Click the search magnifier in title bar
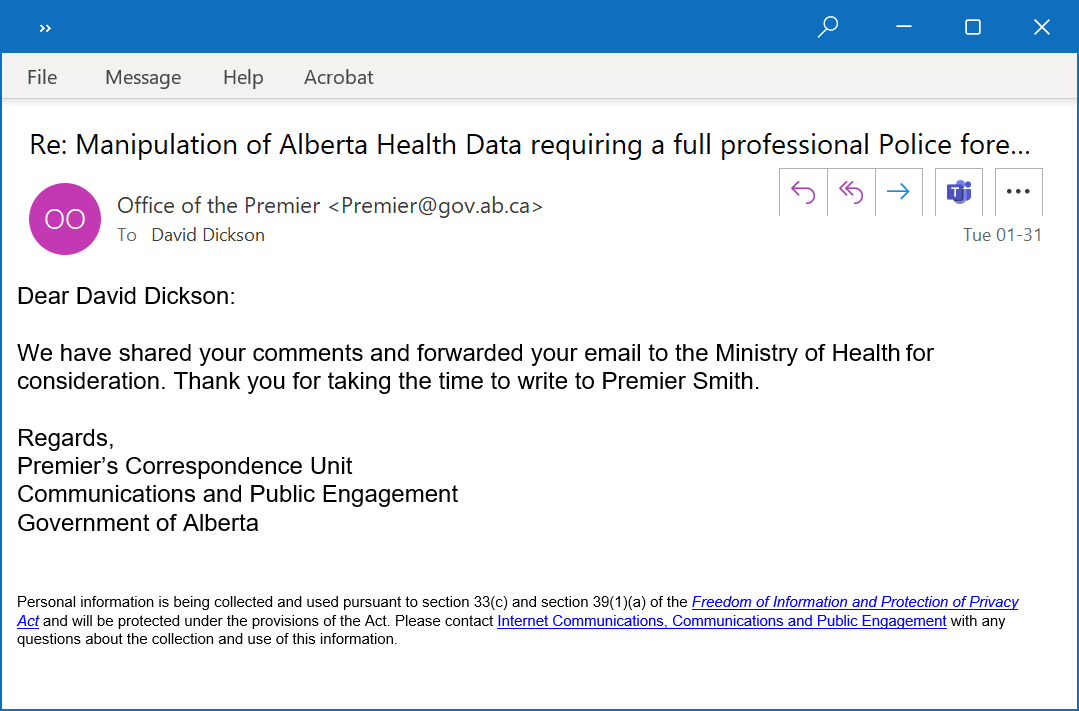Viewport: 1079px width, 711px height. (x=828, y=27)
